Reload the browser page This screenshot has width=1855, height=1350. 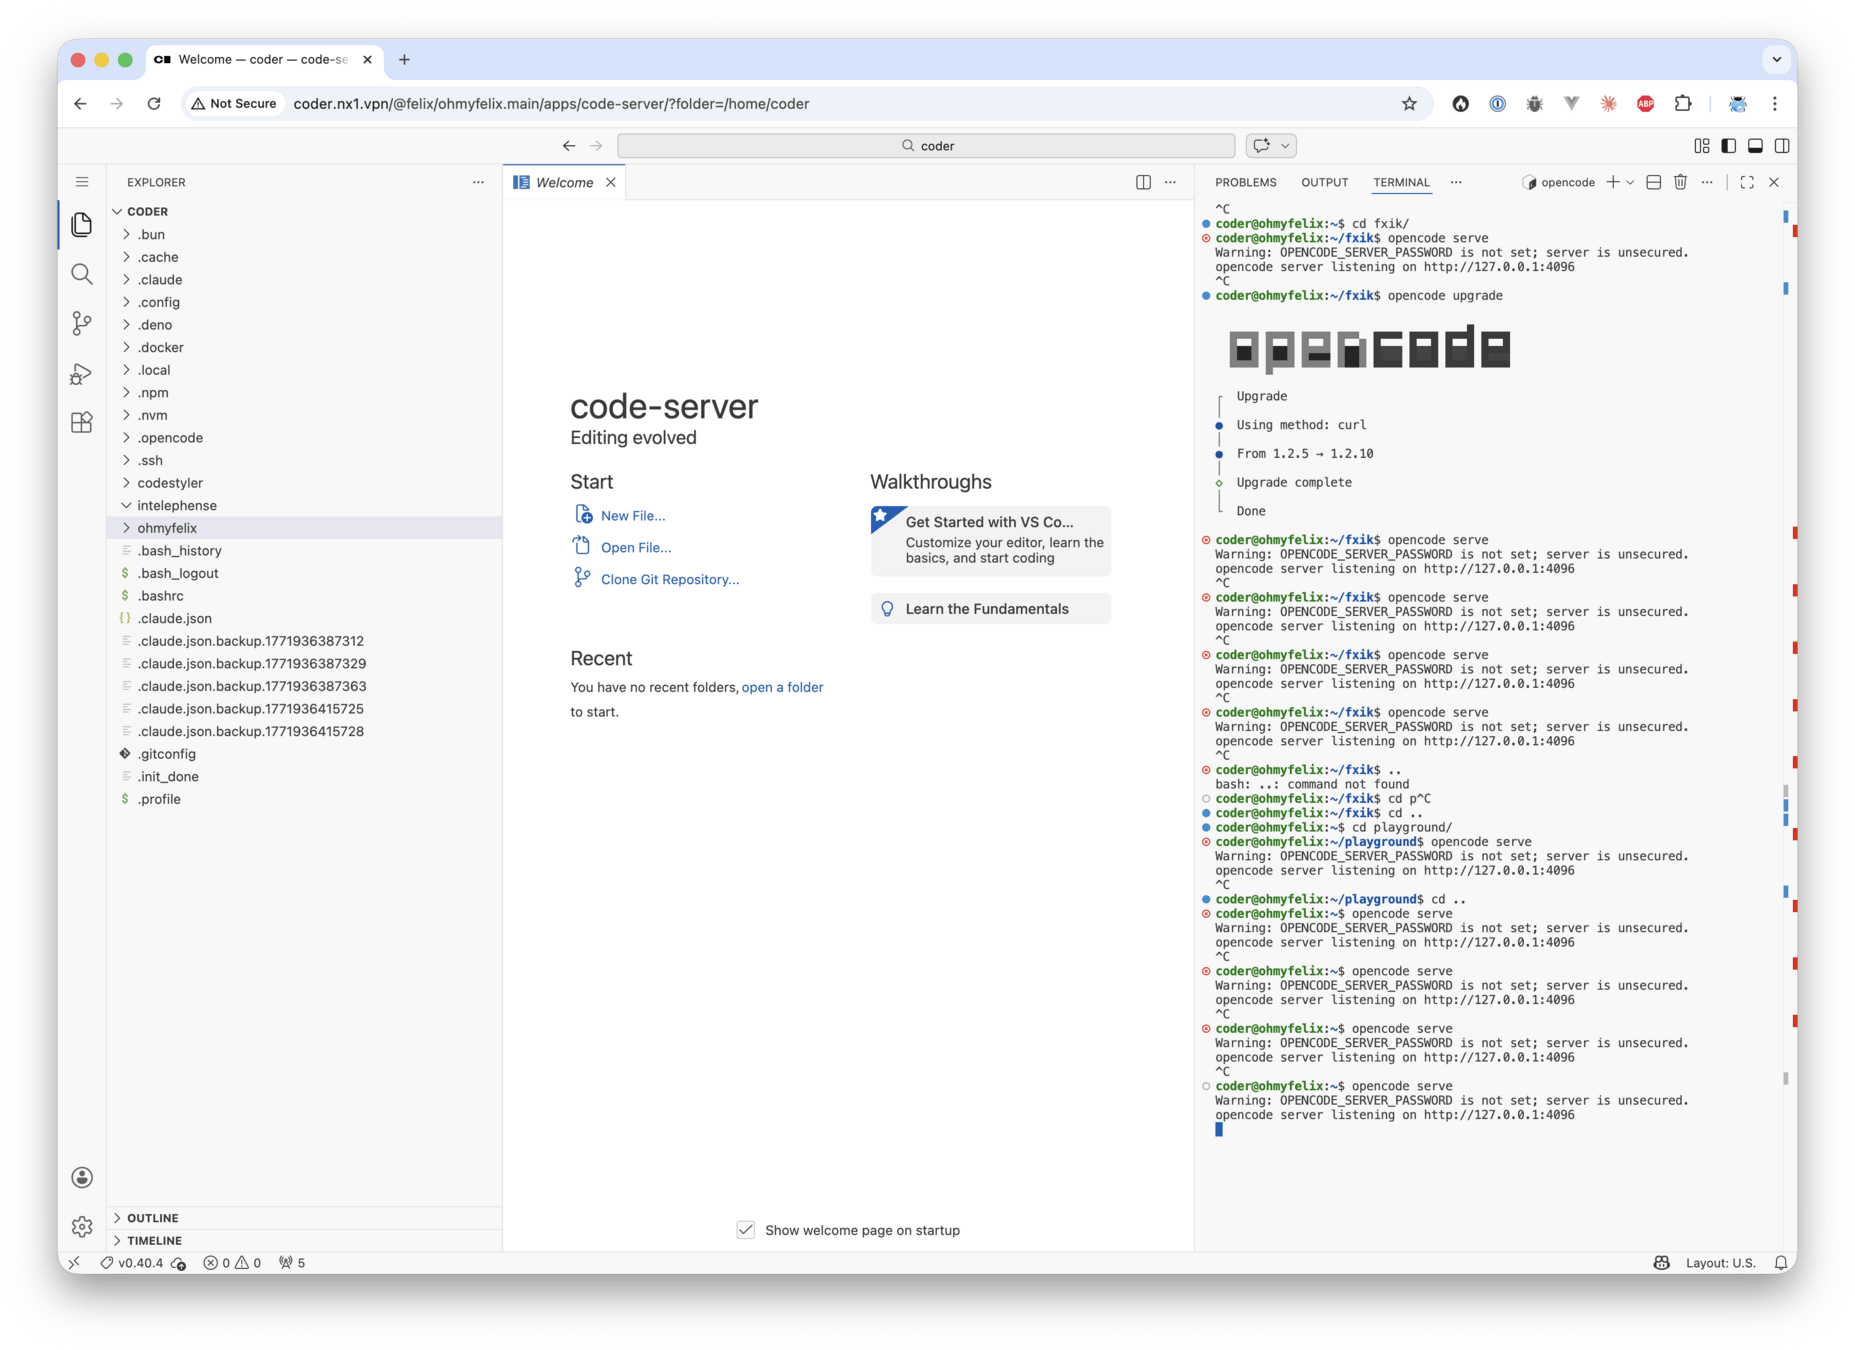[154, 104]
